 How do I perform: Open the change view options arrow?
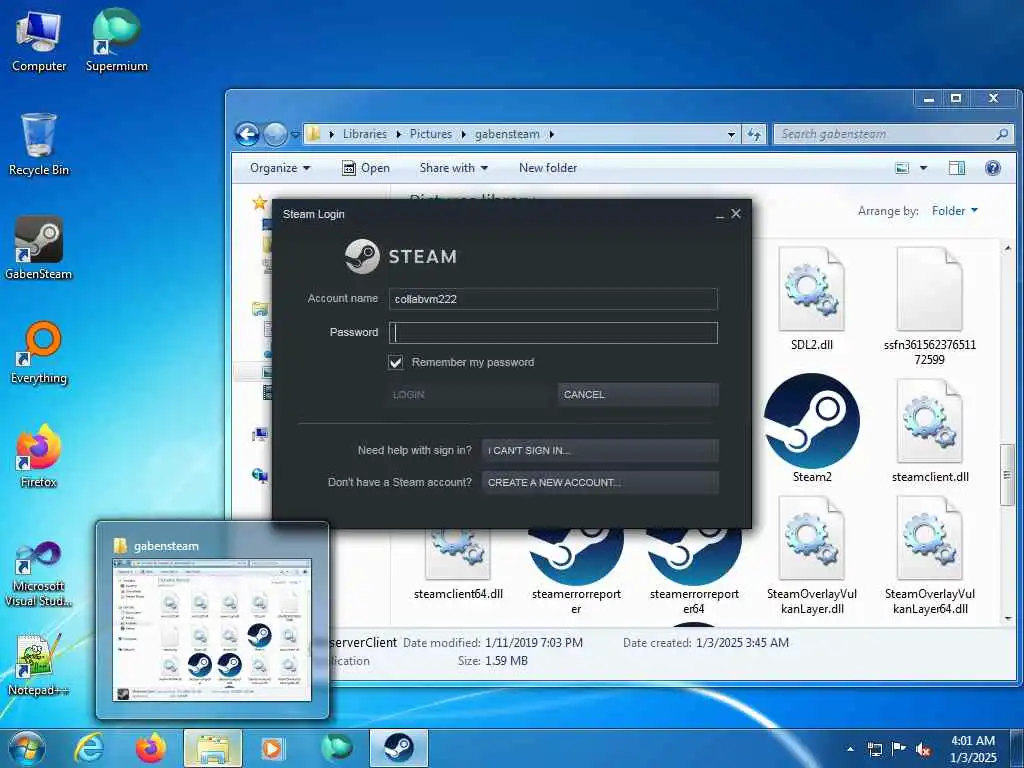pos(923,168)
